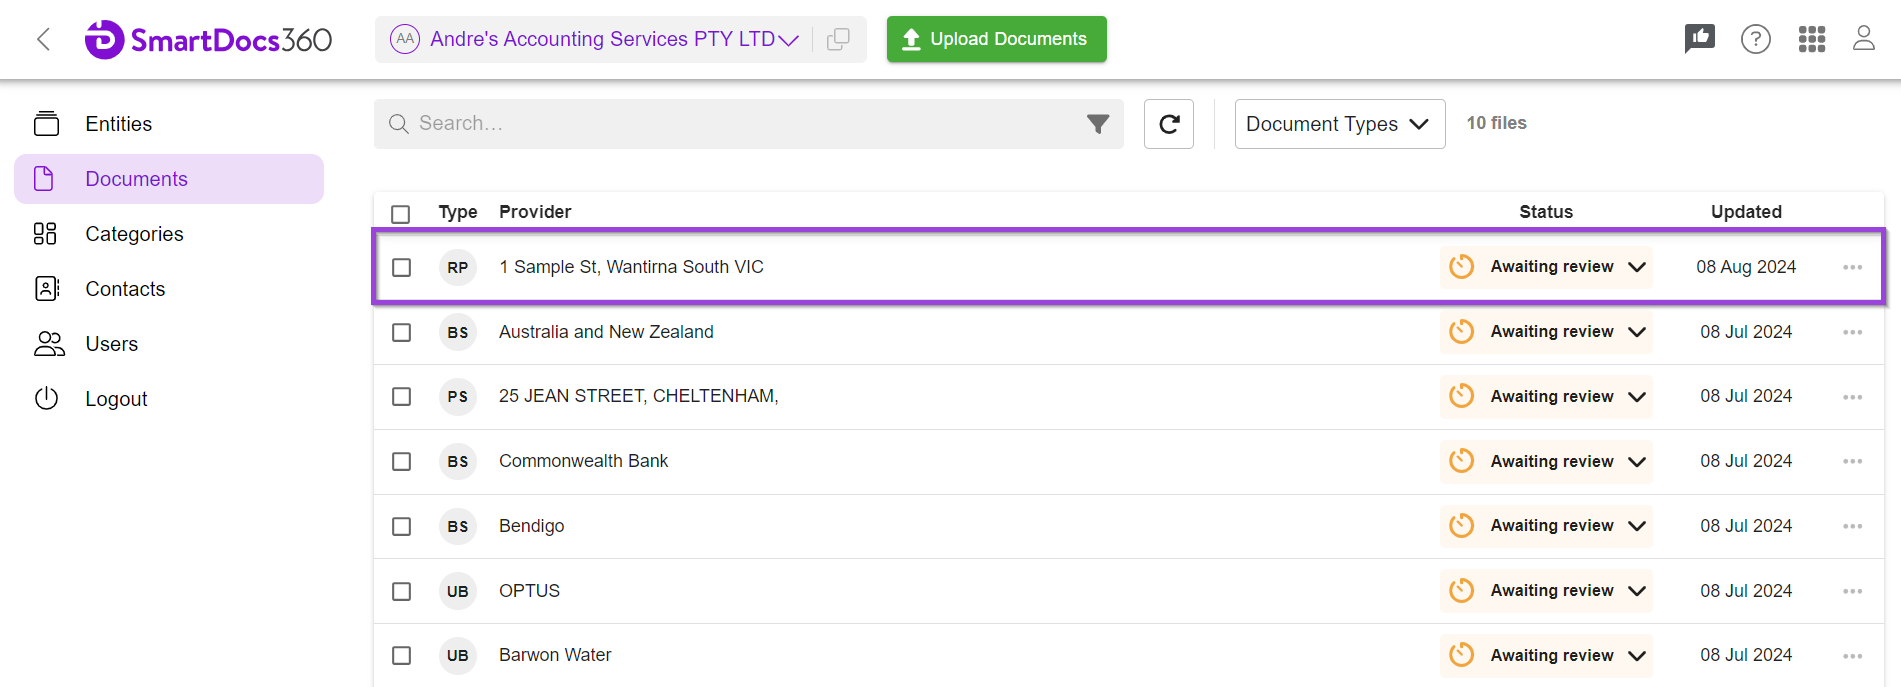The height and width of the screenshot is (687, 1901).
Task: Click the back arrow icon
Action: click(x=43, y=39)
